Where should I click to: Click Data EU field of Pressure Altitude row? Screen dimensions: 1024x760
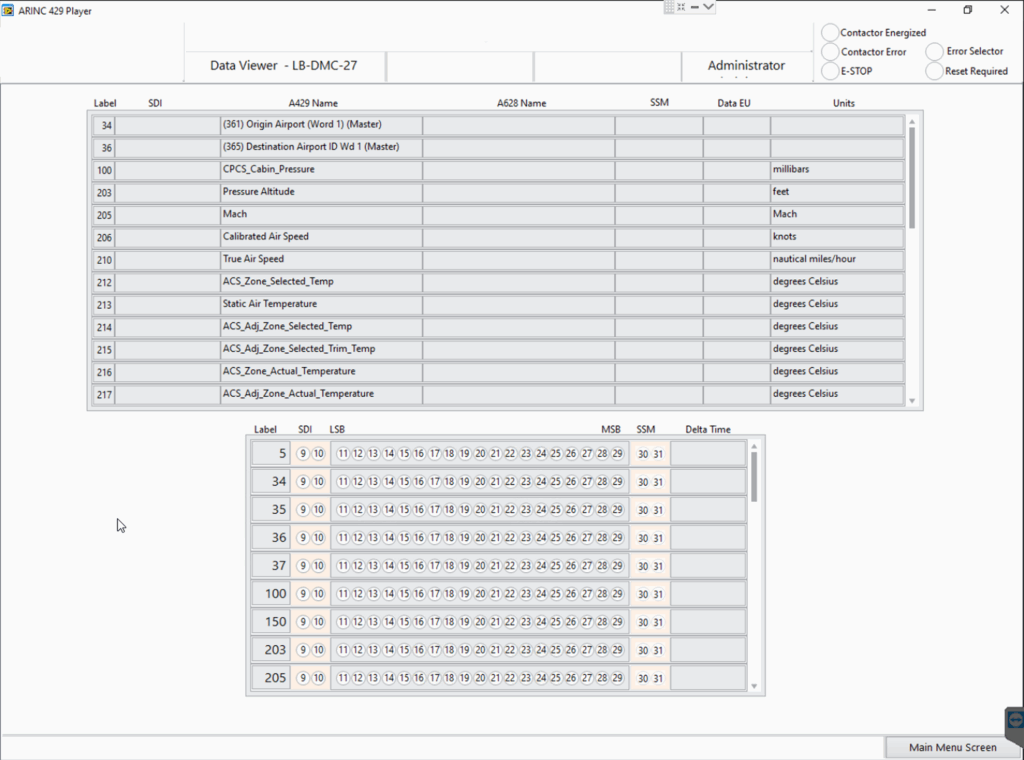[x=737, y=193]
